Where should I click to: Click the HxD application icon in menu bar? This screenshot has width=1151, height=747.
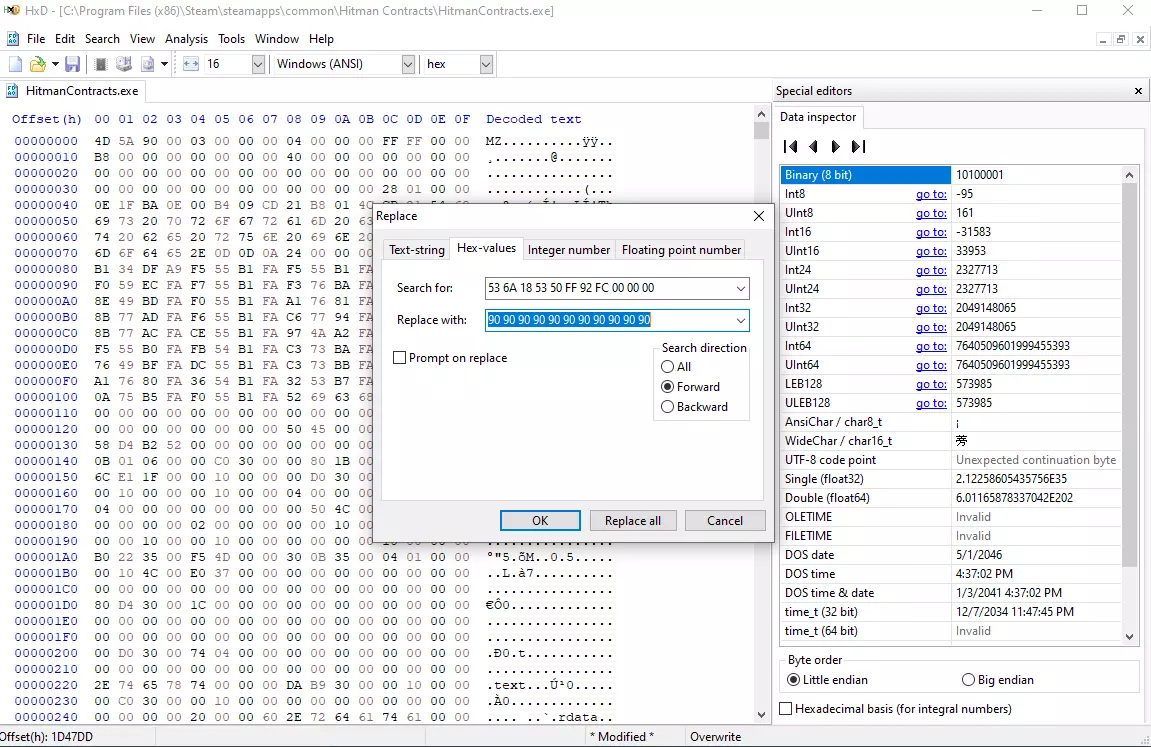click(x=12, y=39)
